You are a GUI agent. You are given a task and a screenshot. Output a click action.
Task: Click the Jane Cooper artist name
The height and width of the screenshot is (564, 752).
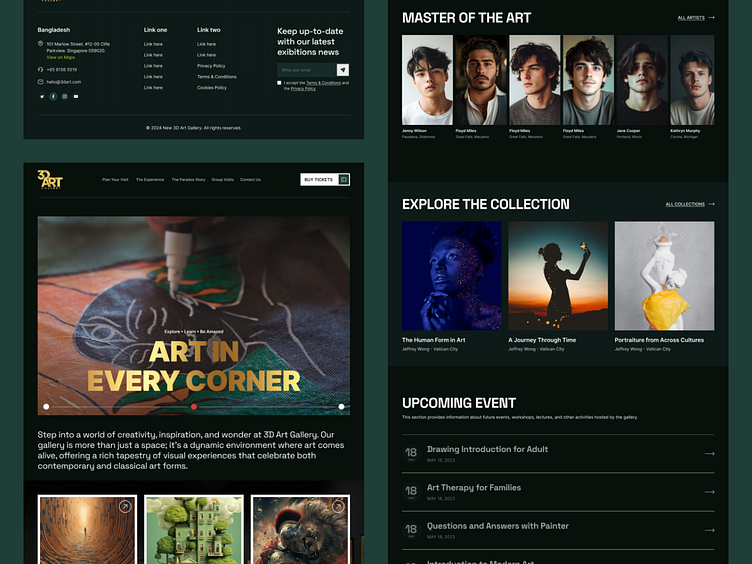tap(628, 130)
